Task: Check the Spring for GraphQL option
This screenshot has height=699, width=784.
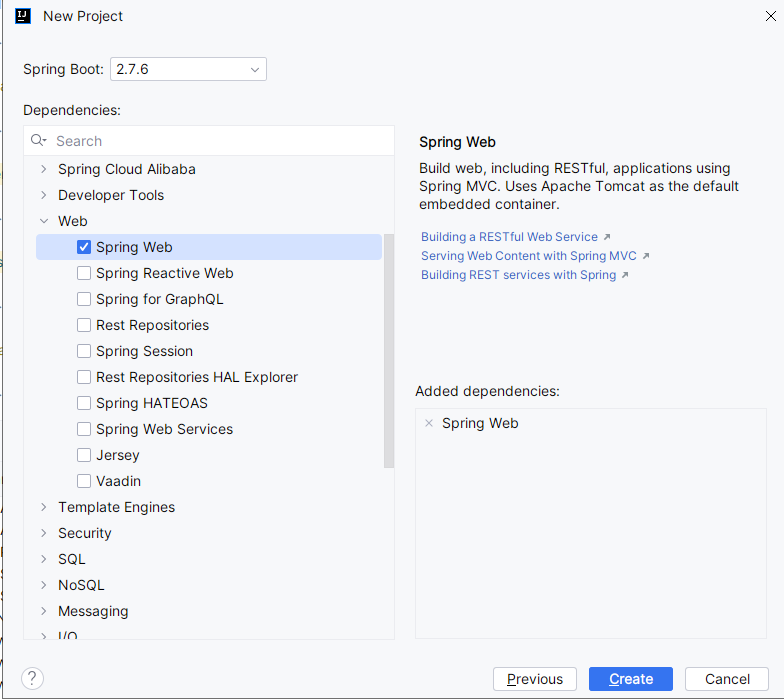Action: coord(84,299)
